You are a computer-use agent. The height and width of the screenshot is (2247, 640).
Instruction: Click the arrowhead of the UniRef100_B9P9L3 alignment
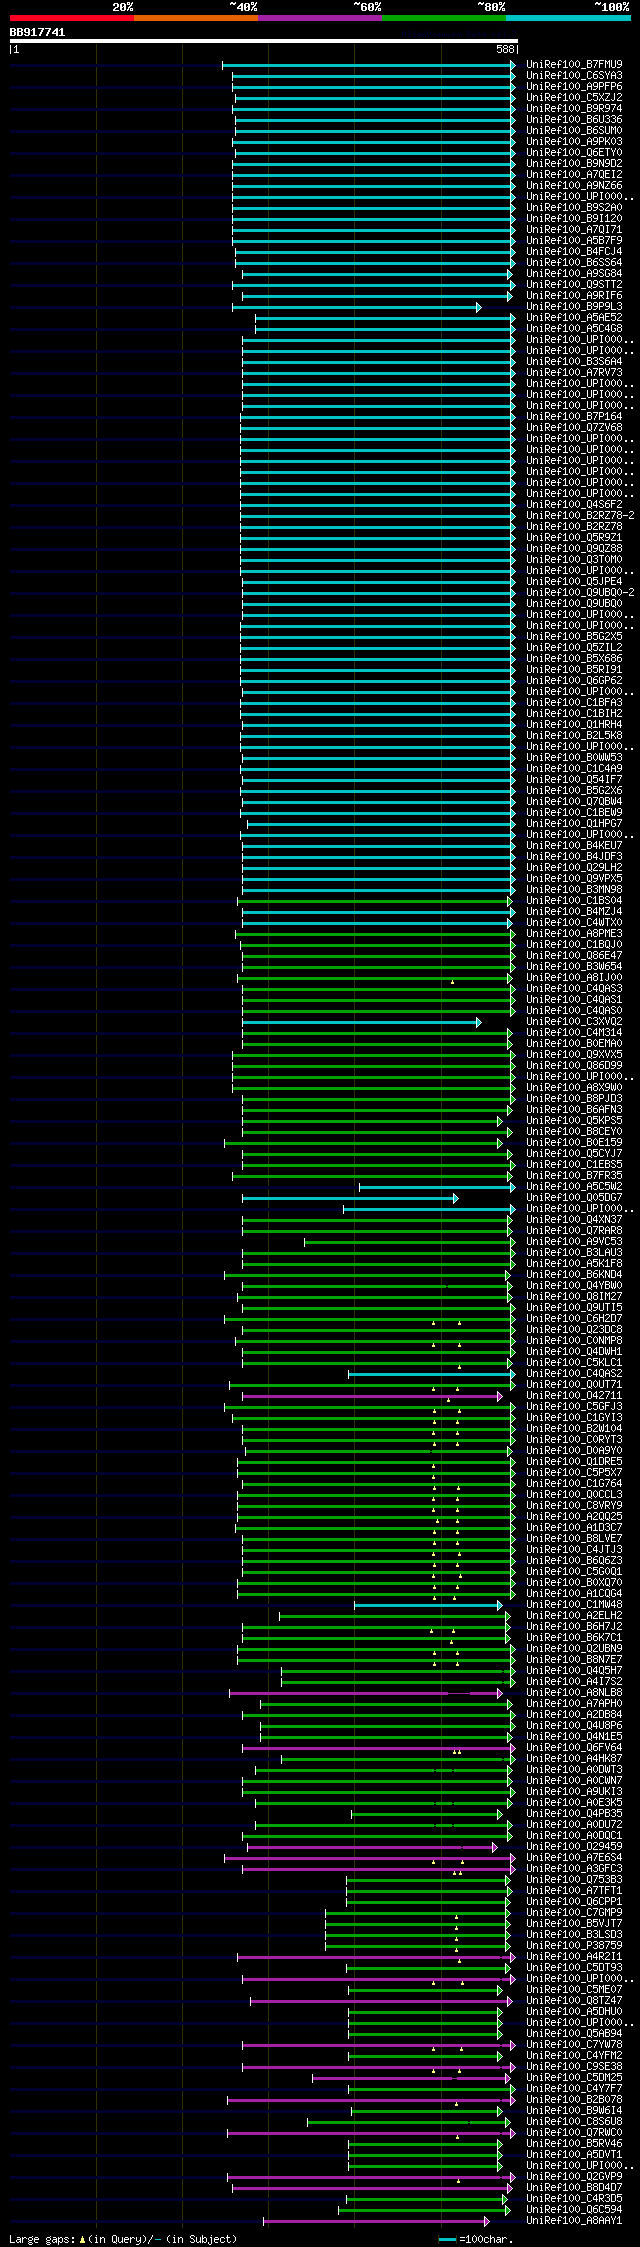pyautogui.click(x=479, y=307)
